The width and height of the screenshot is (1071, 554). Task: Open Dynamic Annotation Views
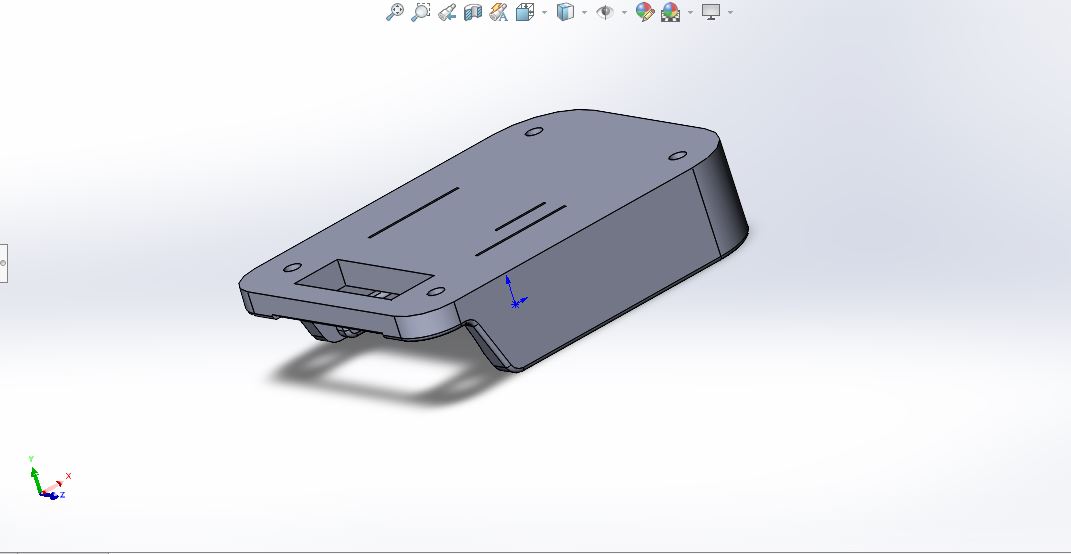tap(498, 12)
